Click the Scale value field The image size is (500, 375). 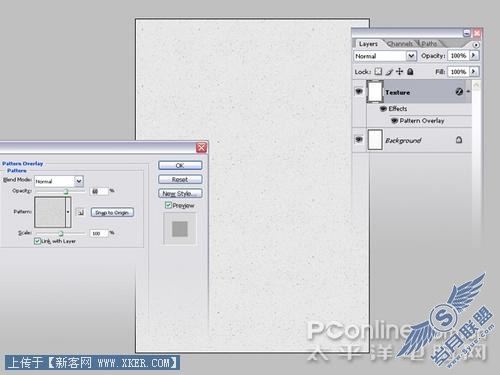click(99, 233)
